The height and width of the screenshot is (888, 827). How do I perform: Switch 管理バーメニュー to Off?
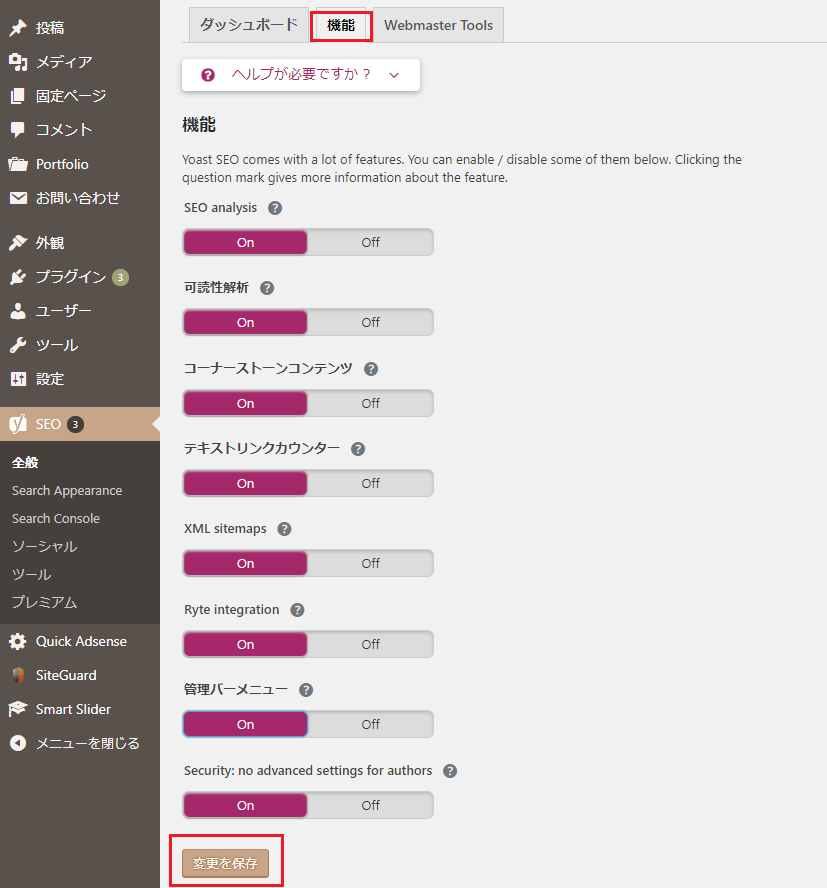[x=370, y=724]
